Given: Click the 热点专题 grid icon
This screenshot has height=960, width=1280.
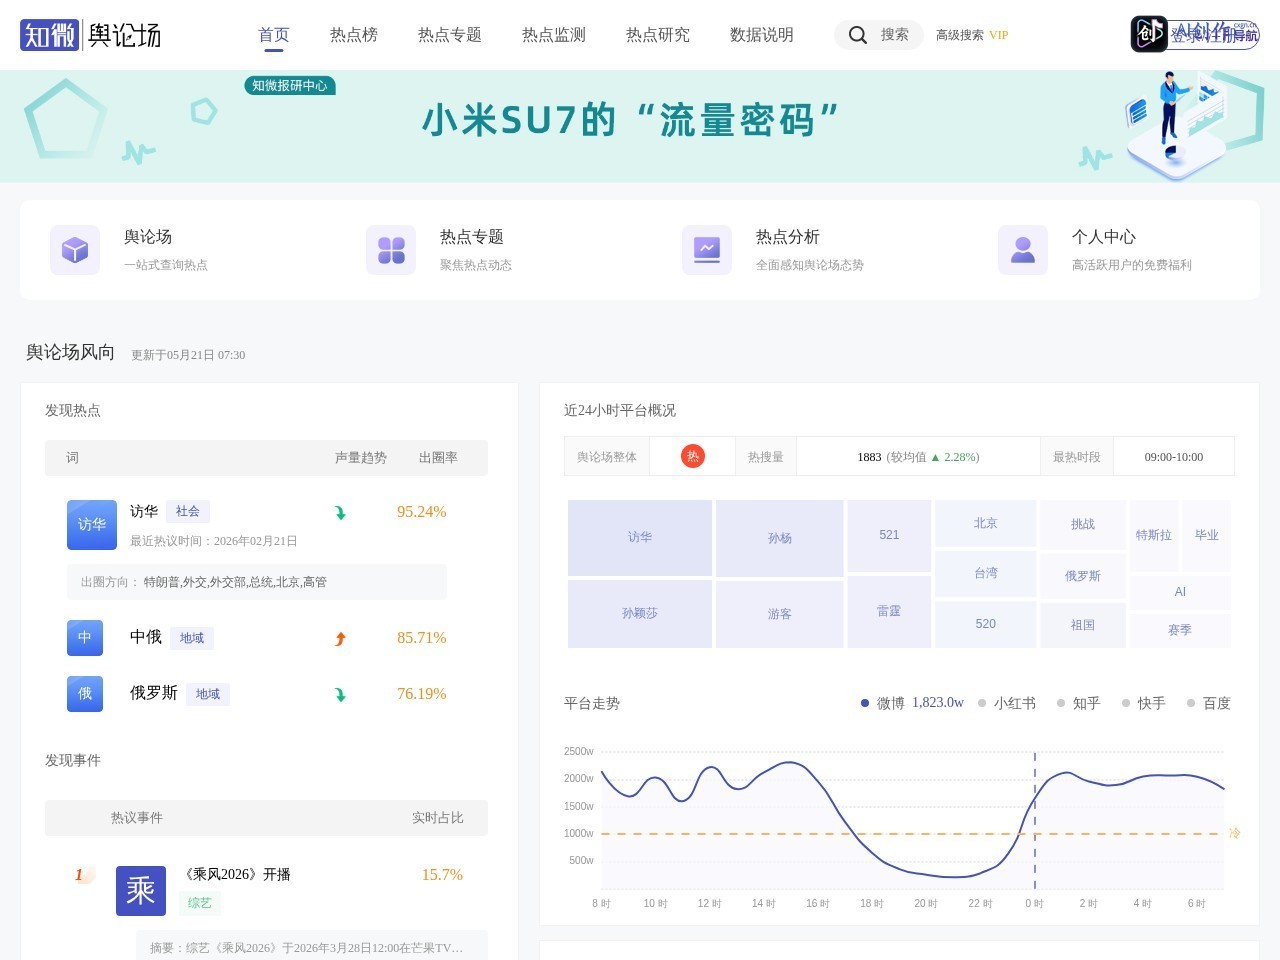Looking at the screenshot, I should click(x=391, y=250).
